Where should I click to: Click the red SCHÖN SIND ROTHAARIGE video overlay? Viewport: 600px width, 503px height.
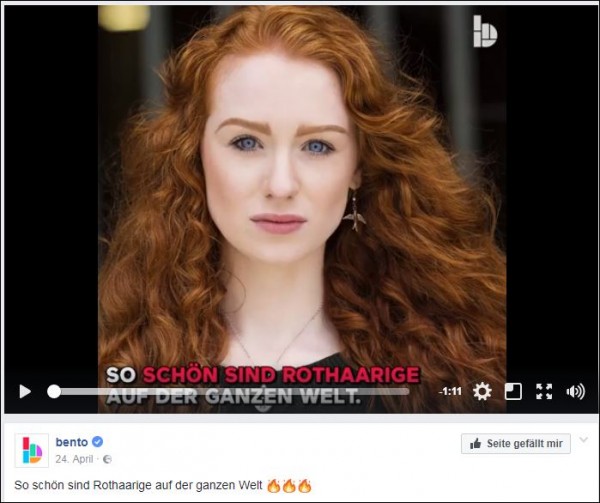coord(281,375)
